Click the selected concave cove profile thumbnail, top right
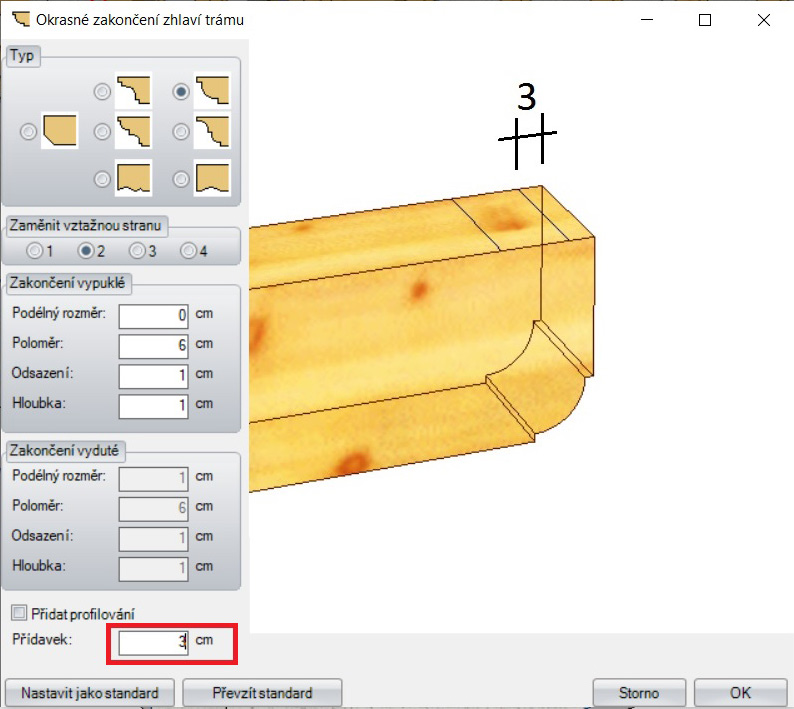Image resolution: width=794 pixels, height=709 pixels. (x=212, y=91)
